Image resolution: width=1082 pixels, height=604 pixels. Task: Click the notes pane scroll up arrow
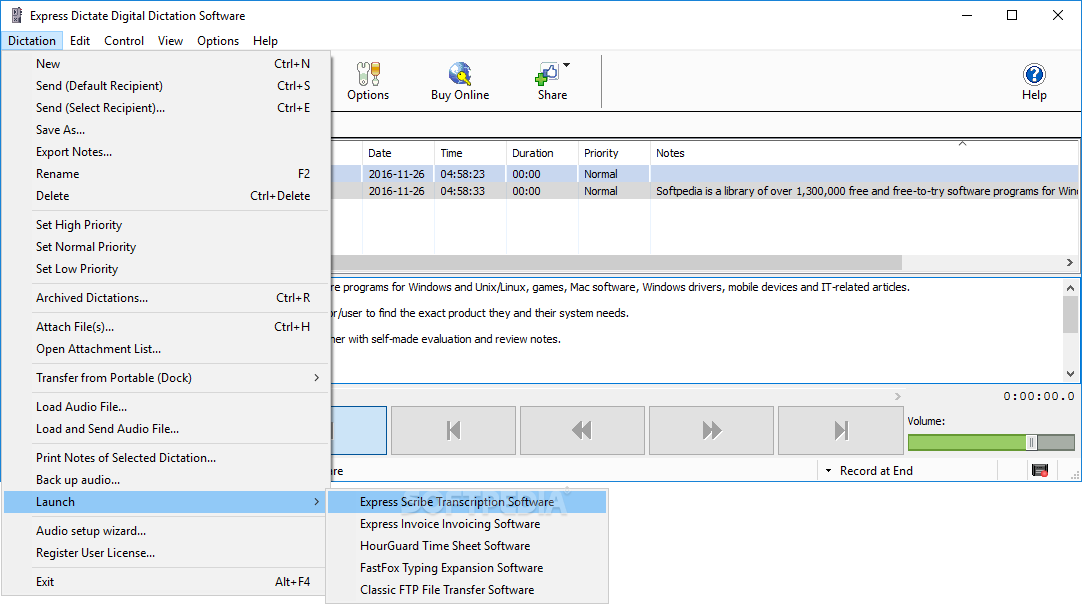pyautogui.click(x=1070, y=288)
